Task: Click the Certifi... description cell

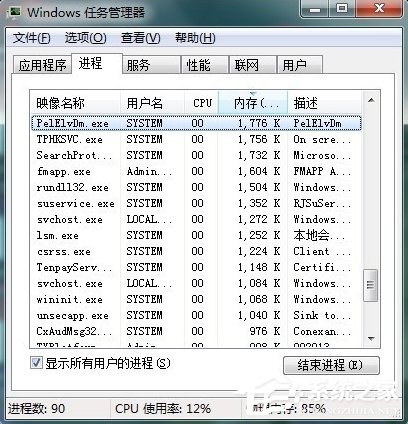Action: [x=322, y=267]
